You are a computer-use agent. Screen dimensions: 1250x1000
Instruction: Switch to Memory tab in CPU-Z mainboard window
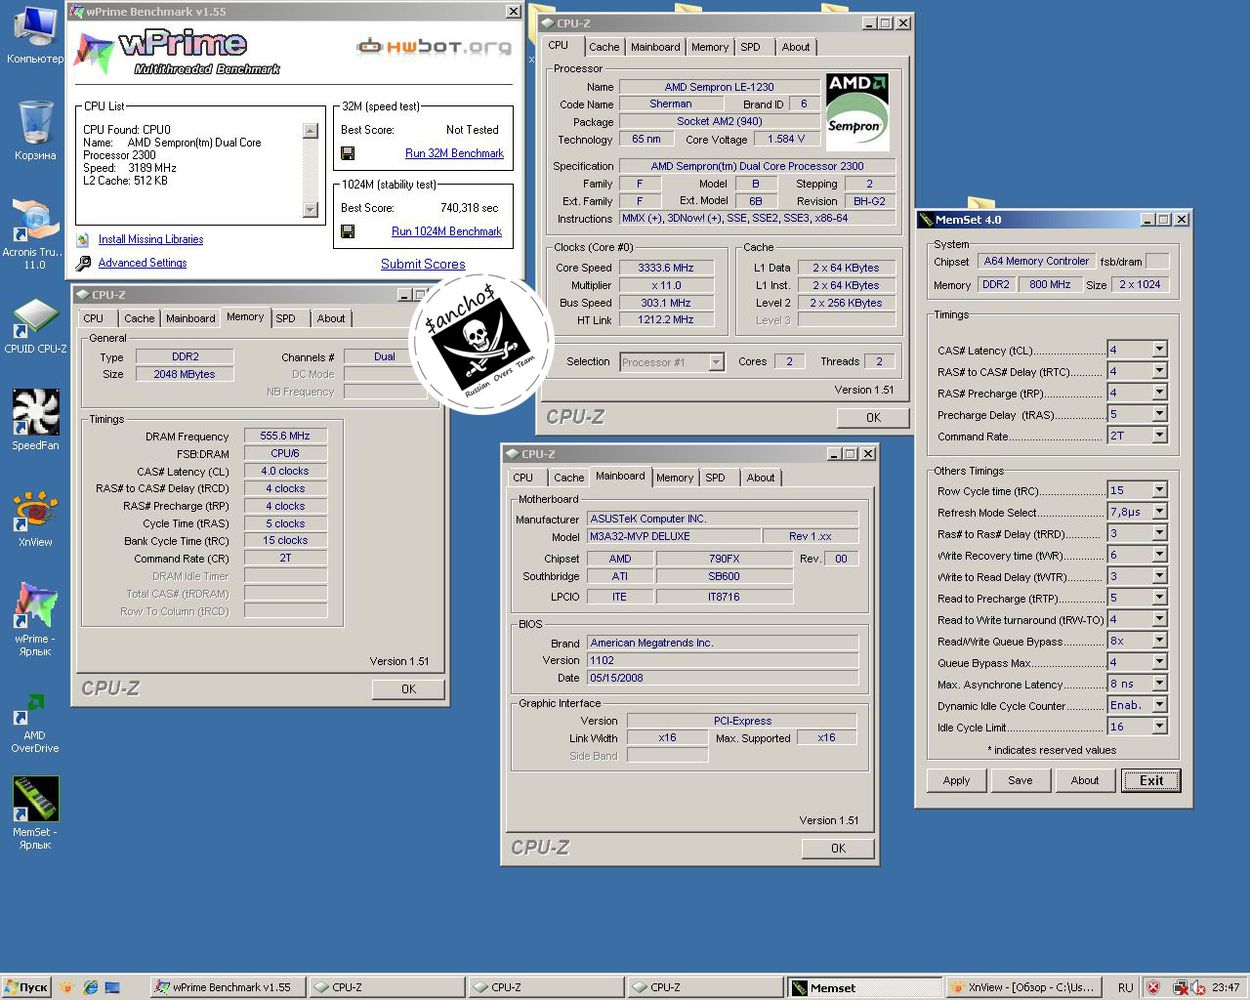coord(675,478)
